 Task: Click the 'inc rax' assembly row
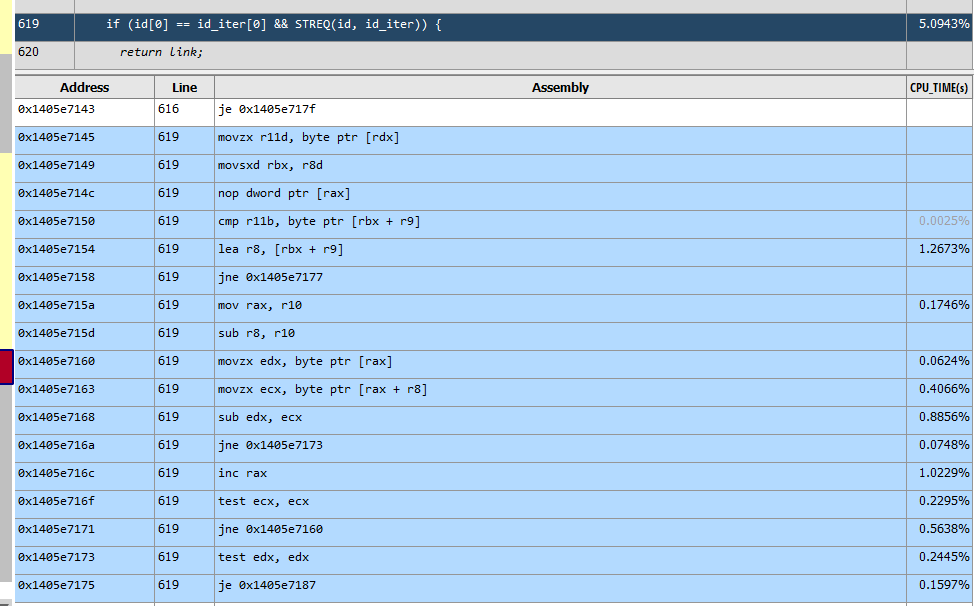[242, 473]
